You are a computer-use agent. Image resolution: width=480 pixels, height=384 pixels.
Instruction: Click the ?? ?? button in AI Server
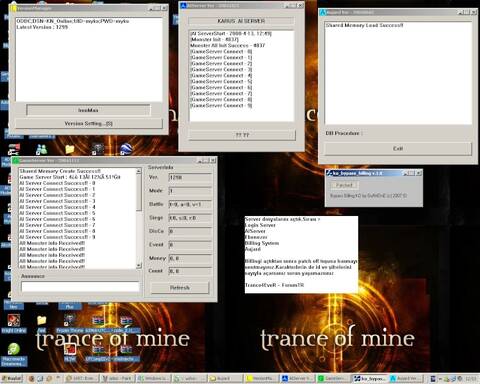242,135
